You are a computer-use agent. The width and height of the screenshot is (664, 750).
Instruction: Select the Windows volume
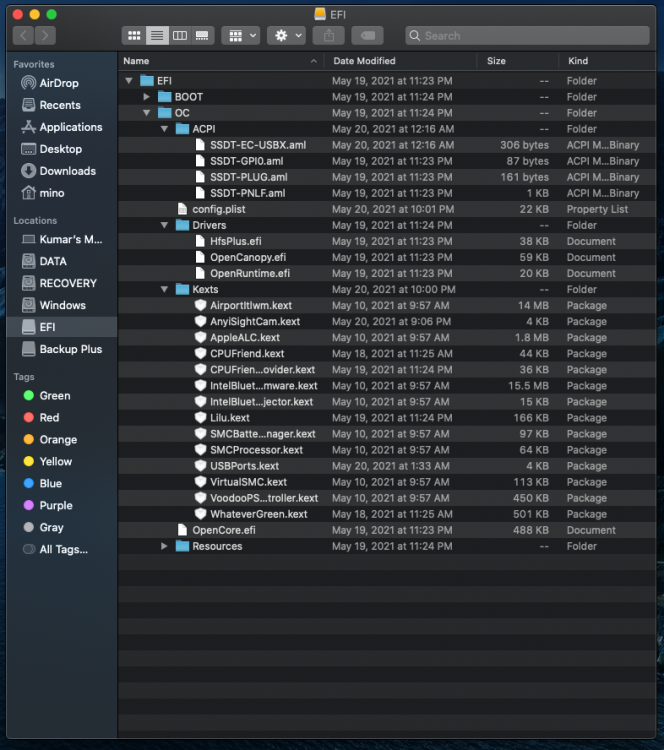[x=62, y=305]
